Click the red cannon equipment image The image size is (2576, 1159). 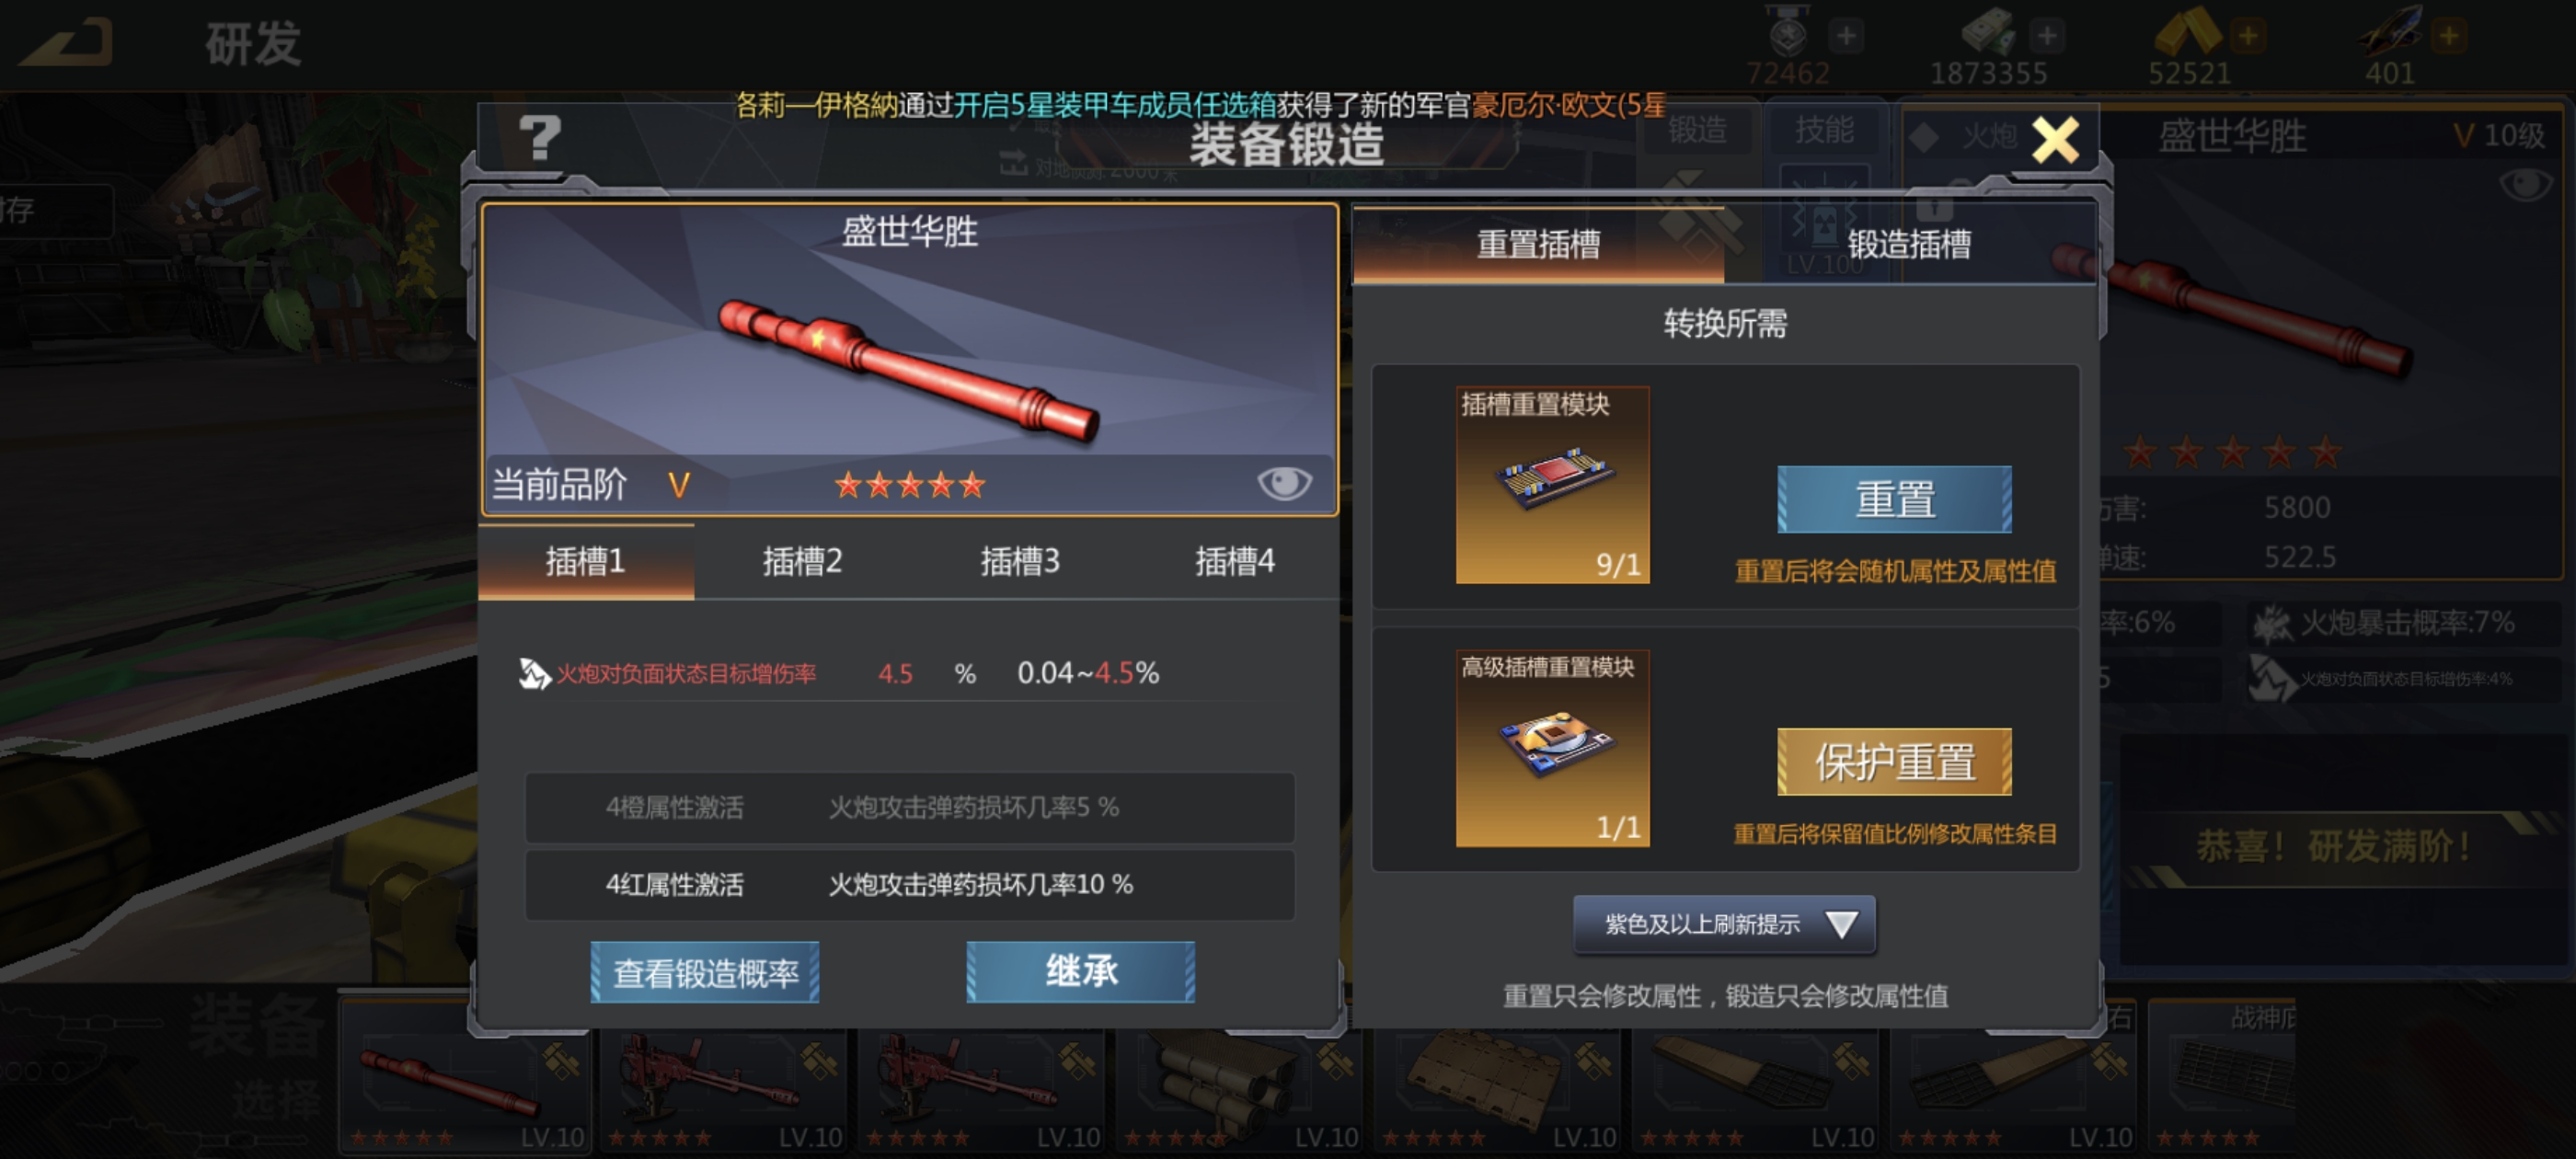click(x=908, y=370)
